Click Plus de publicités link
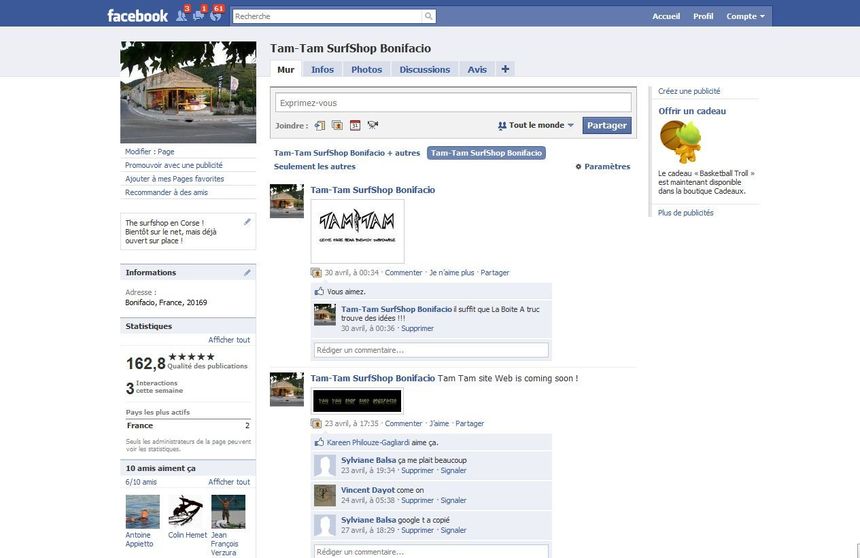860x558 pixels. [x=686, y=213]
